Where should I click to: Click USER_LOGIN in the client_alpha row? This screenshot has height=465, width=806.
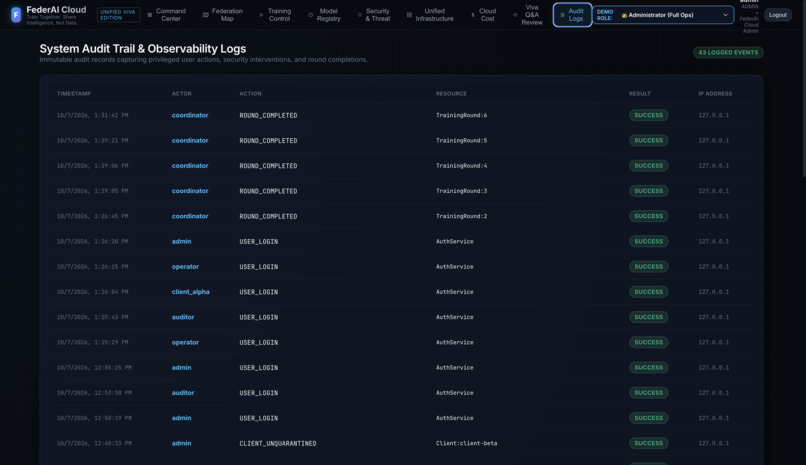(259, 292)
